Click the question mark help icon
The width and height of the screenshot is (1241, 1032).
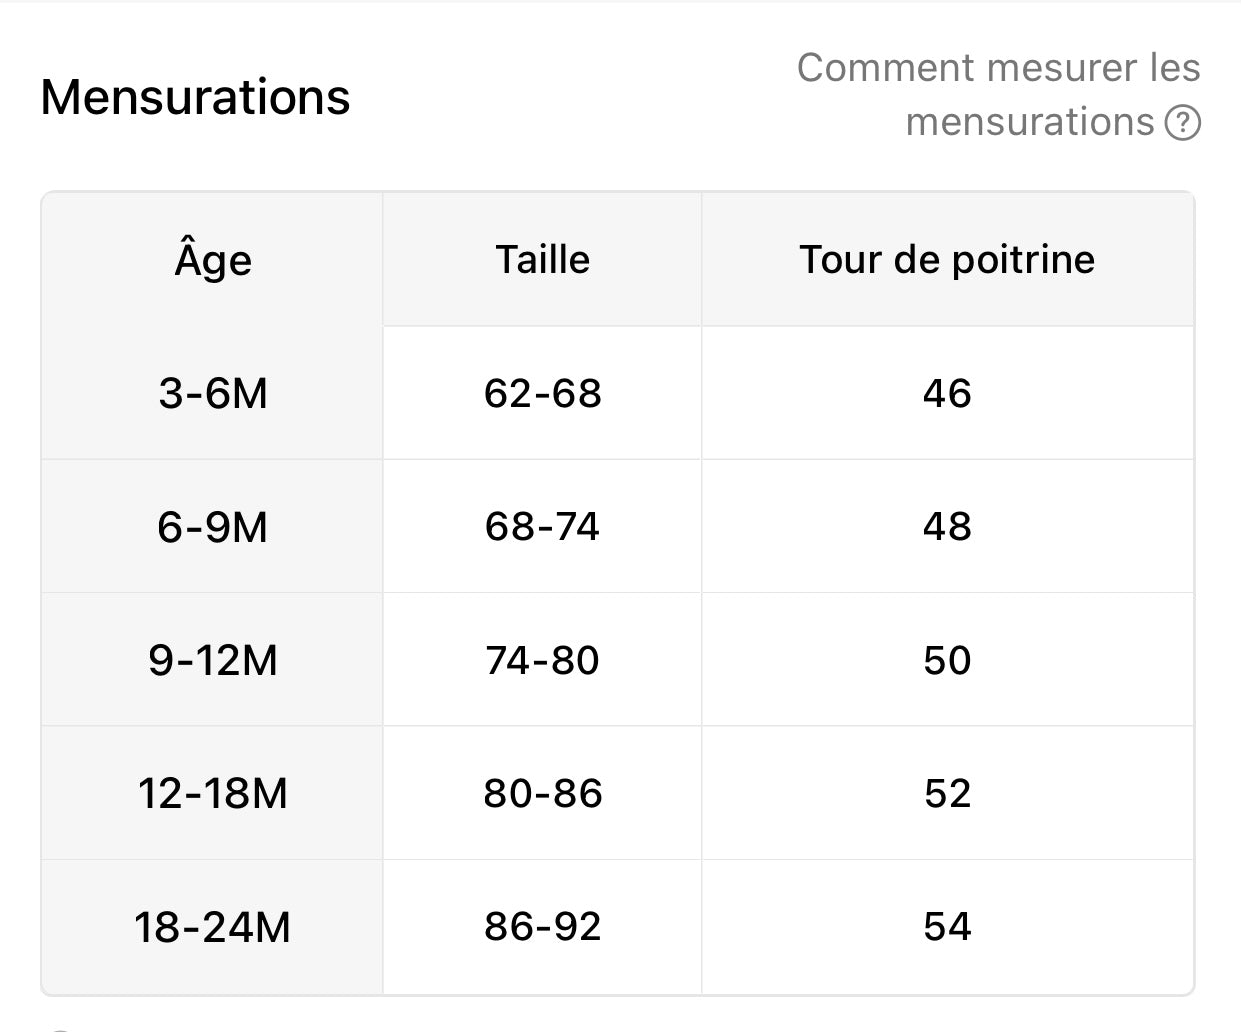pos(1183,123)
